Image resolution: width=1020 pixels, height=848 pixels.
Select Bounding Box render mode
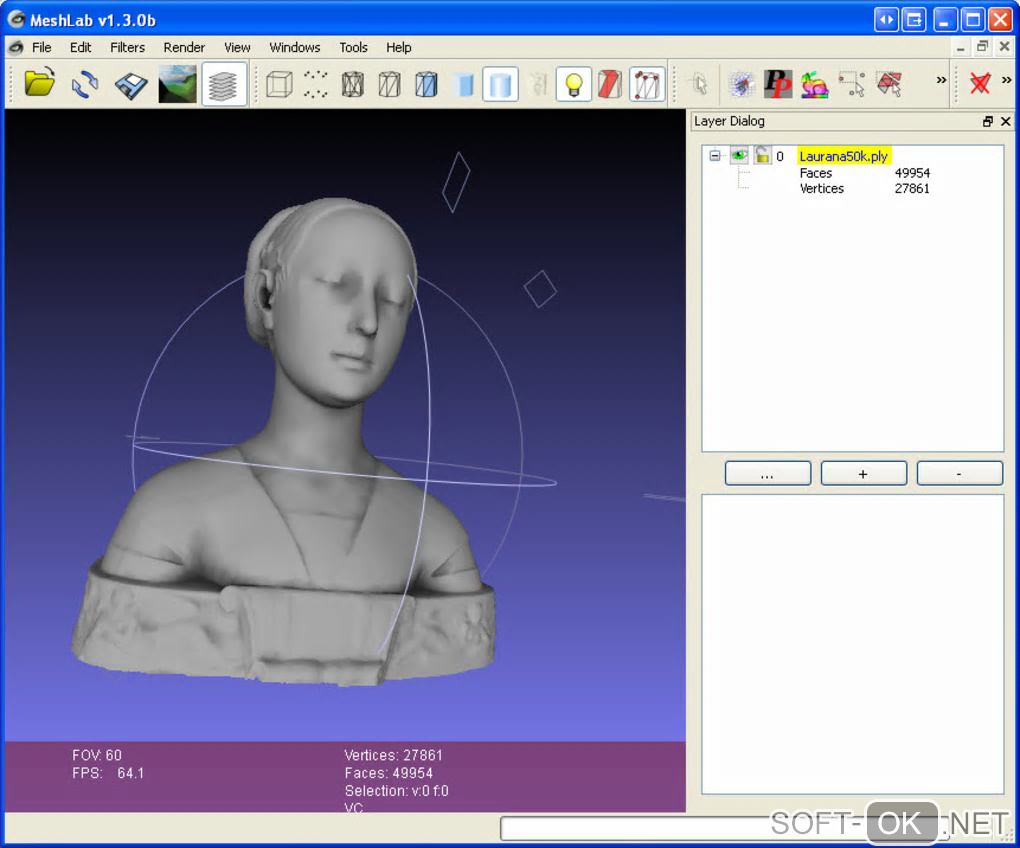[x=279, y=84]
